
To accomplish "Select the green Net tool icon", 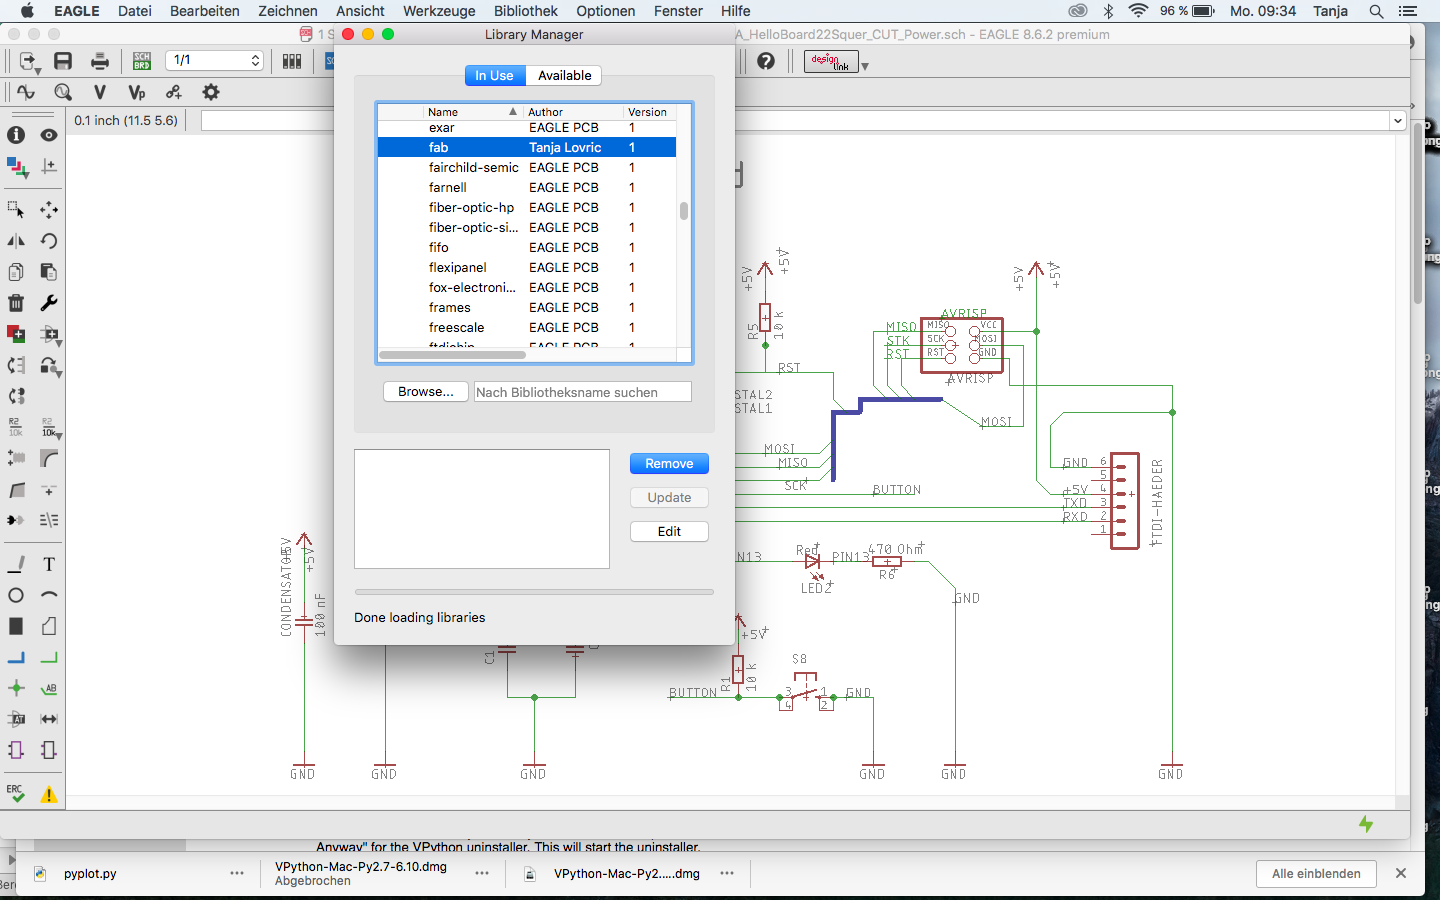I will click(48, 657).
